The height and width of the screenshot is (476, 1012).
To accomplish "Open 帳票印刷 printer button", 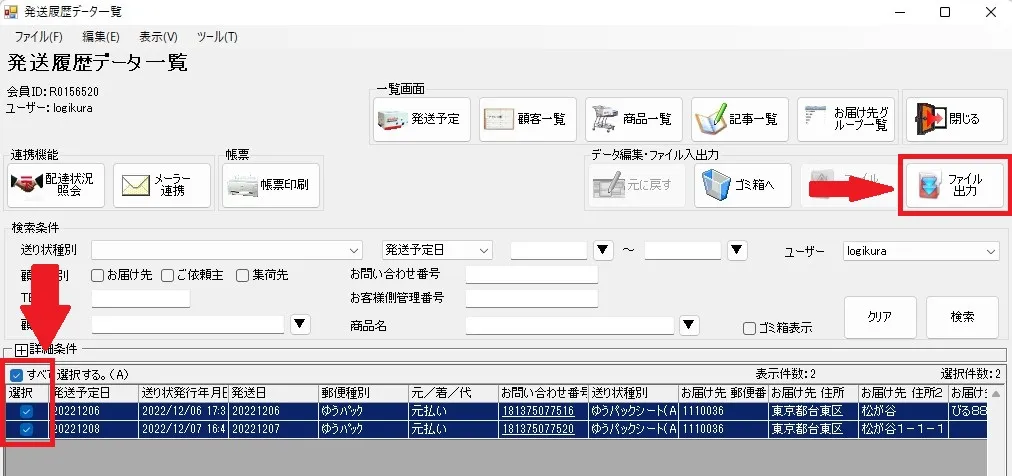I will (x=271, y=185).
